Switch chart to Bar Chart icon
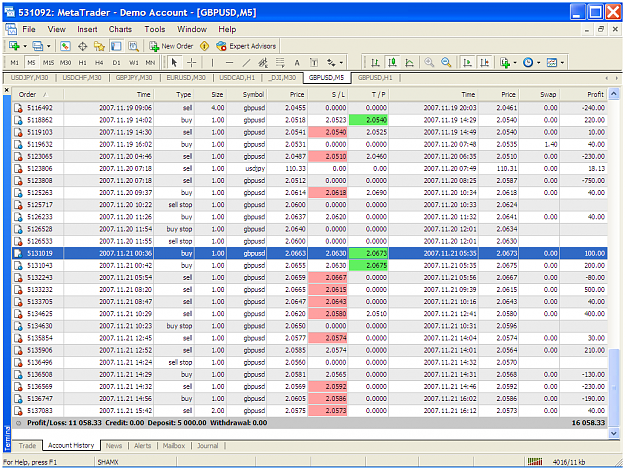 point(375,63)
